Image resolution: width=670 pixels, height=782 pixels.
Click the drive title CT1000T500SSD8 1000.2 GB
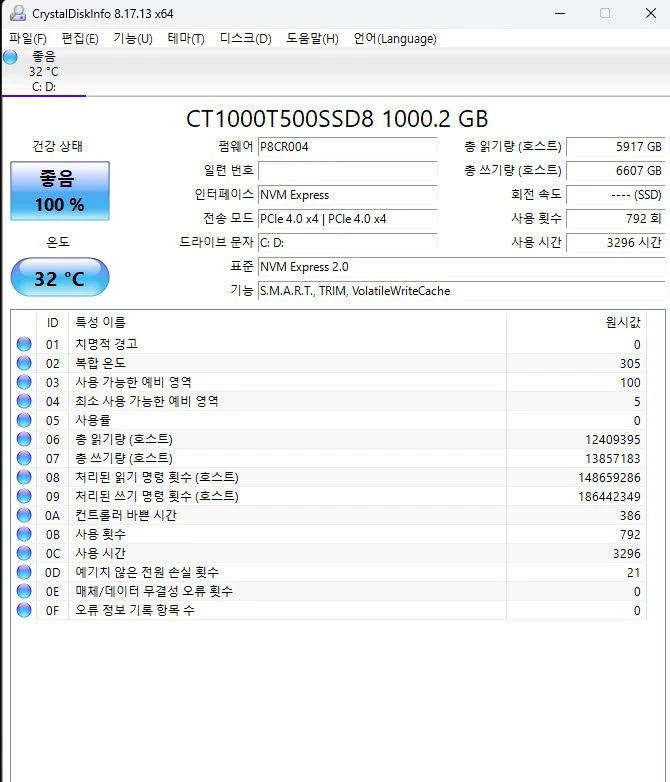point(337,119)
